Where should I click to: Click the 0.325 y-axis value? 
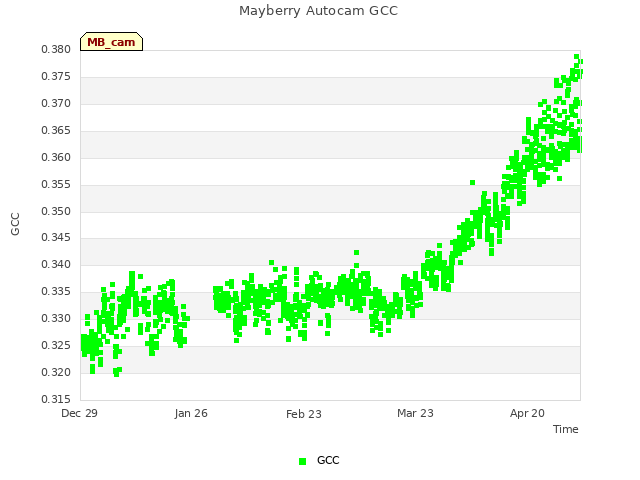click(x=56, y=345)
